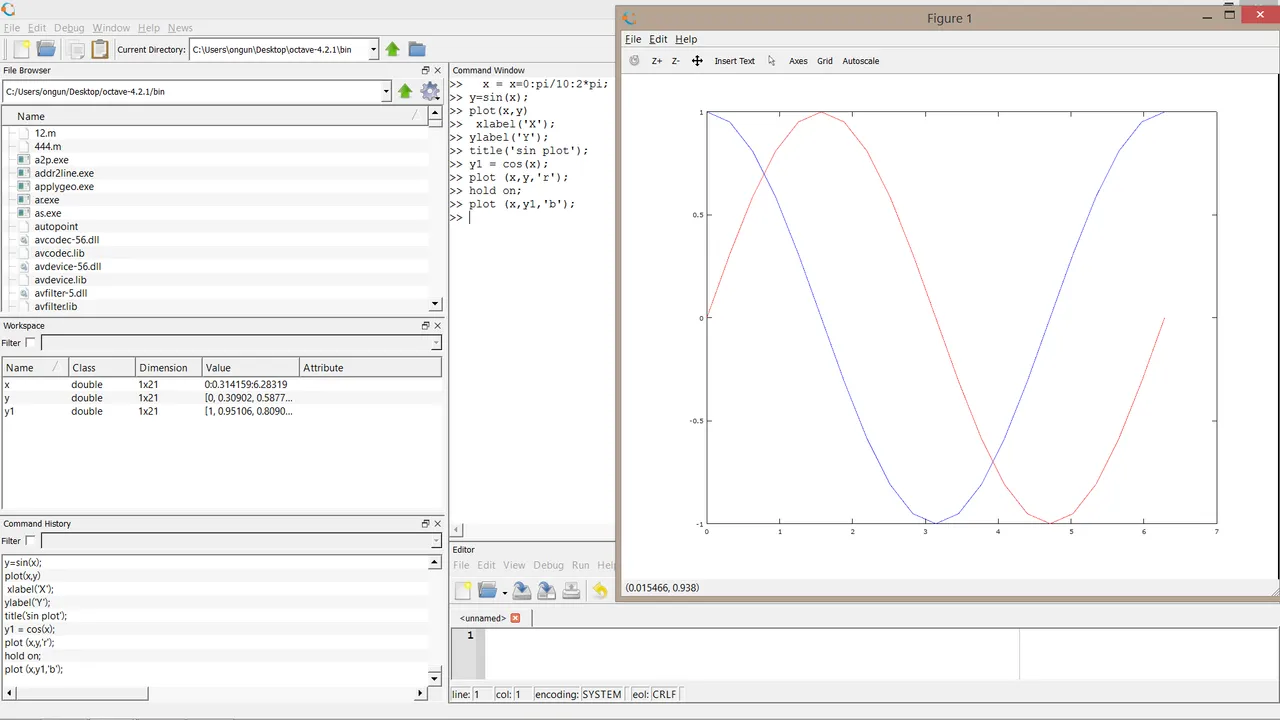The height and width of the screenshot is (720, 1280).
Task: Print file from Editor toolbar
Action: click(x=571, y=591)
